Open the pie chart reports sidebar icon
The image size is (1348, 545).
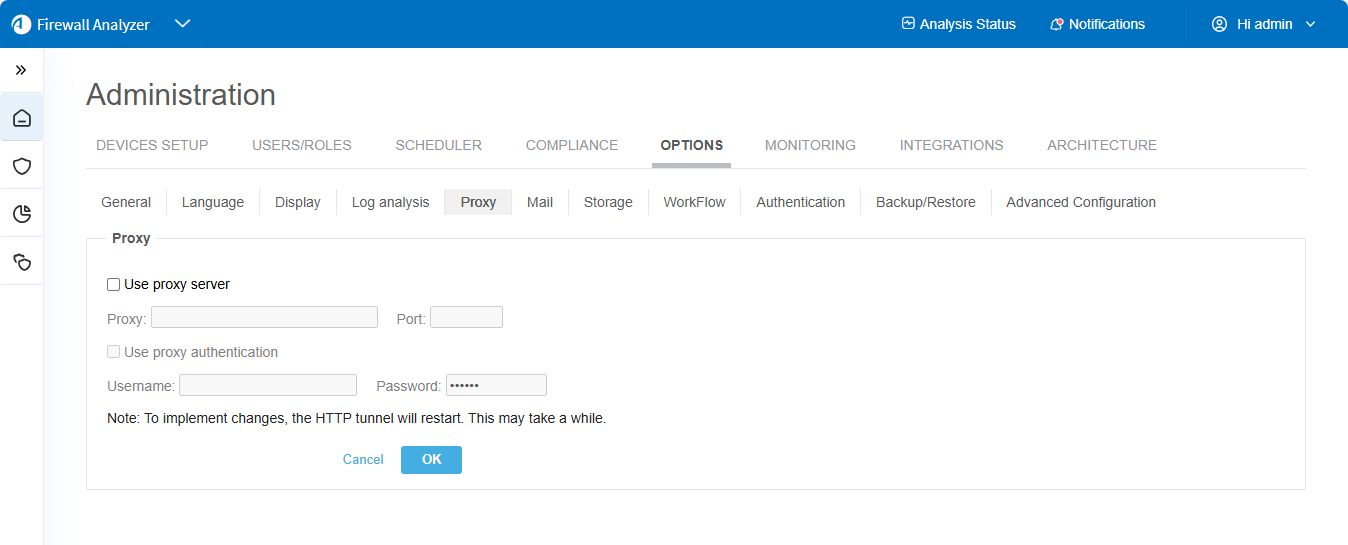click(x=21, y=213)
